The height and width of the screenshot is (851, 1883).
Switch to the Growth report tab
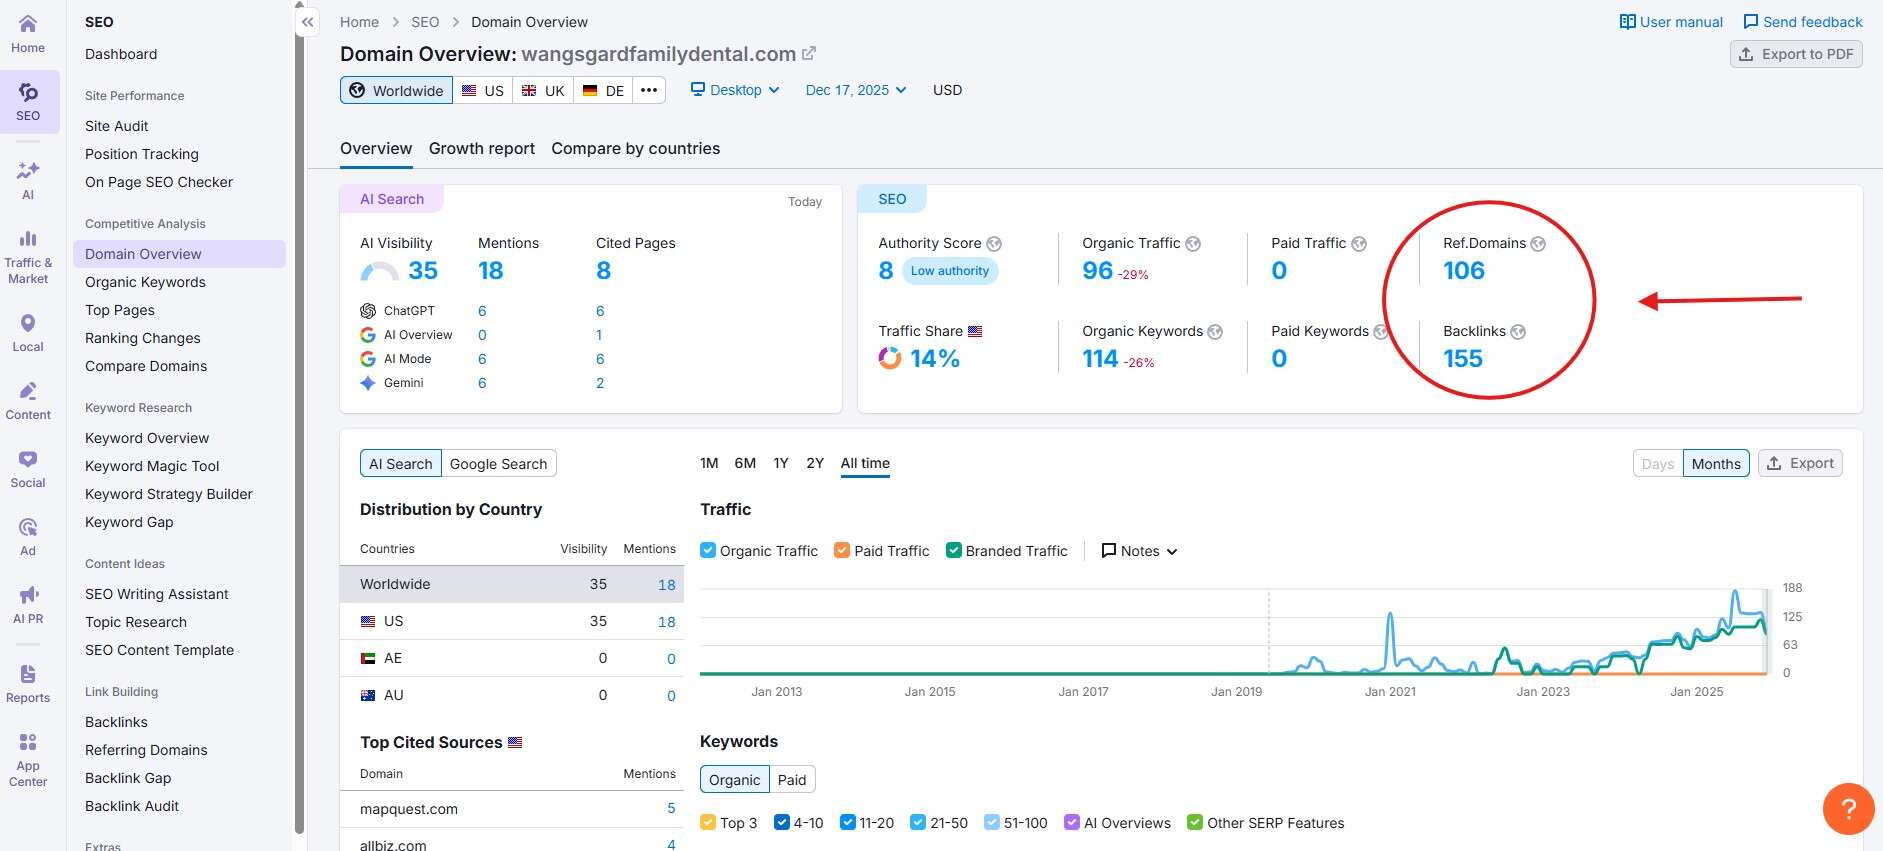pos(482,148)
